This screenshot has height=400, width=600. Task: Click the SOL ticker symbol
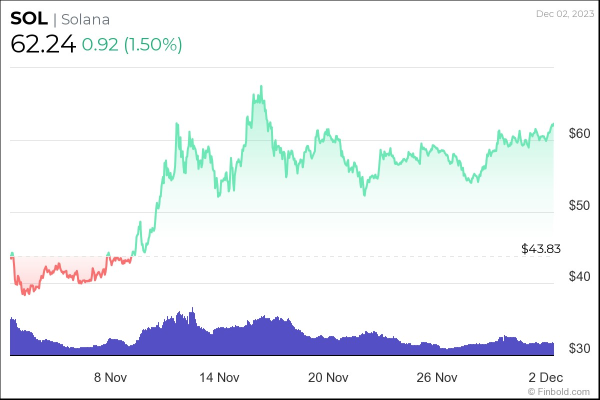click(28, 19)
